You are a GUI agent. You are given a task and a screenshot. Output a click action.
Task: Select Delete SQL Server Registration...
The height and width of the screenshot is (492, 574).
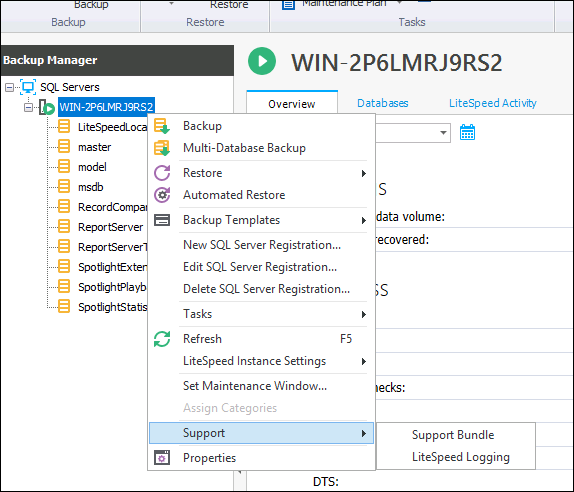click(261, 289)
